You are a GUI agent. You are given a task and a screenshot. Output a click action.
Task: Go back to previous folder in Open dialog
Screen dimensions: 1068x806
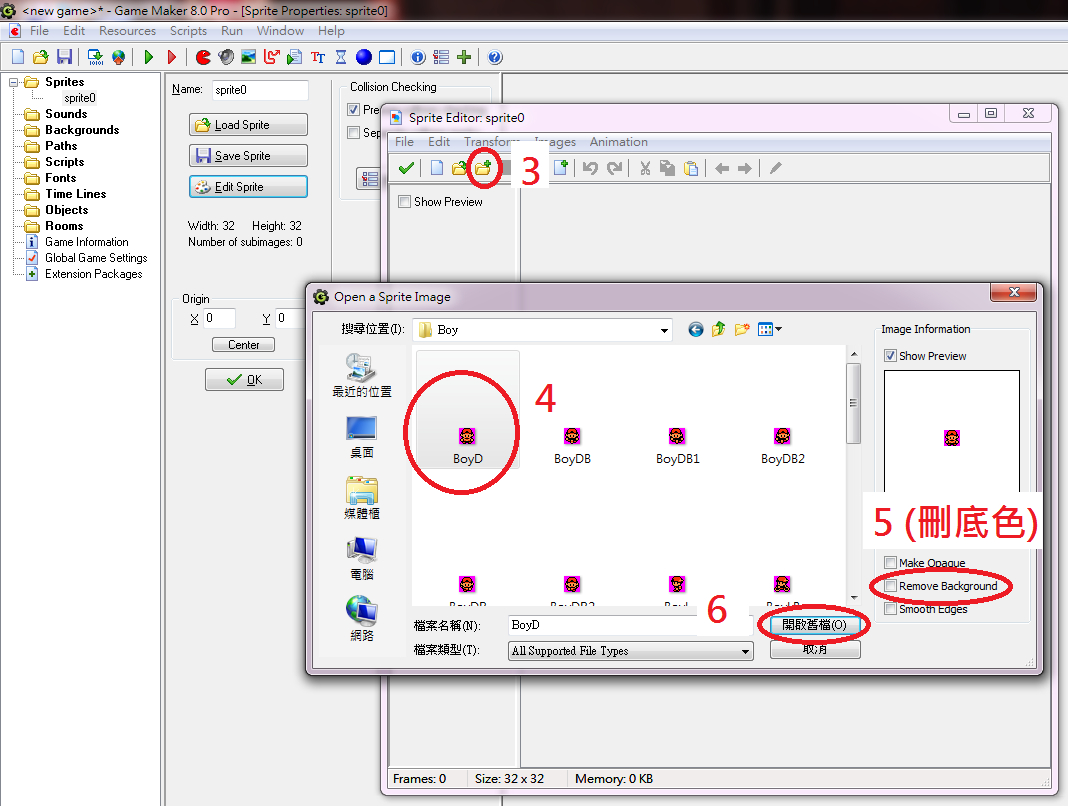click(x=695, y=330)
